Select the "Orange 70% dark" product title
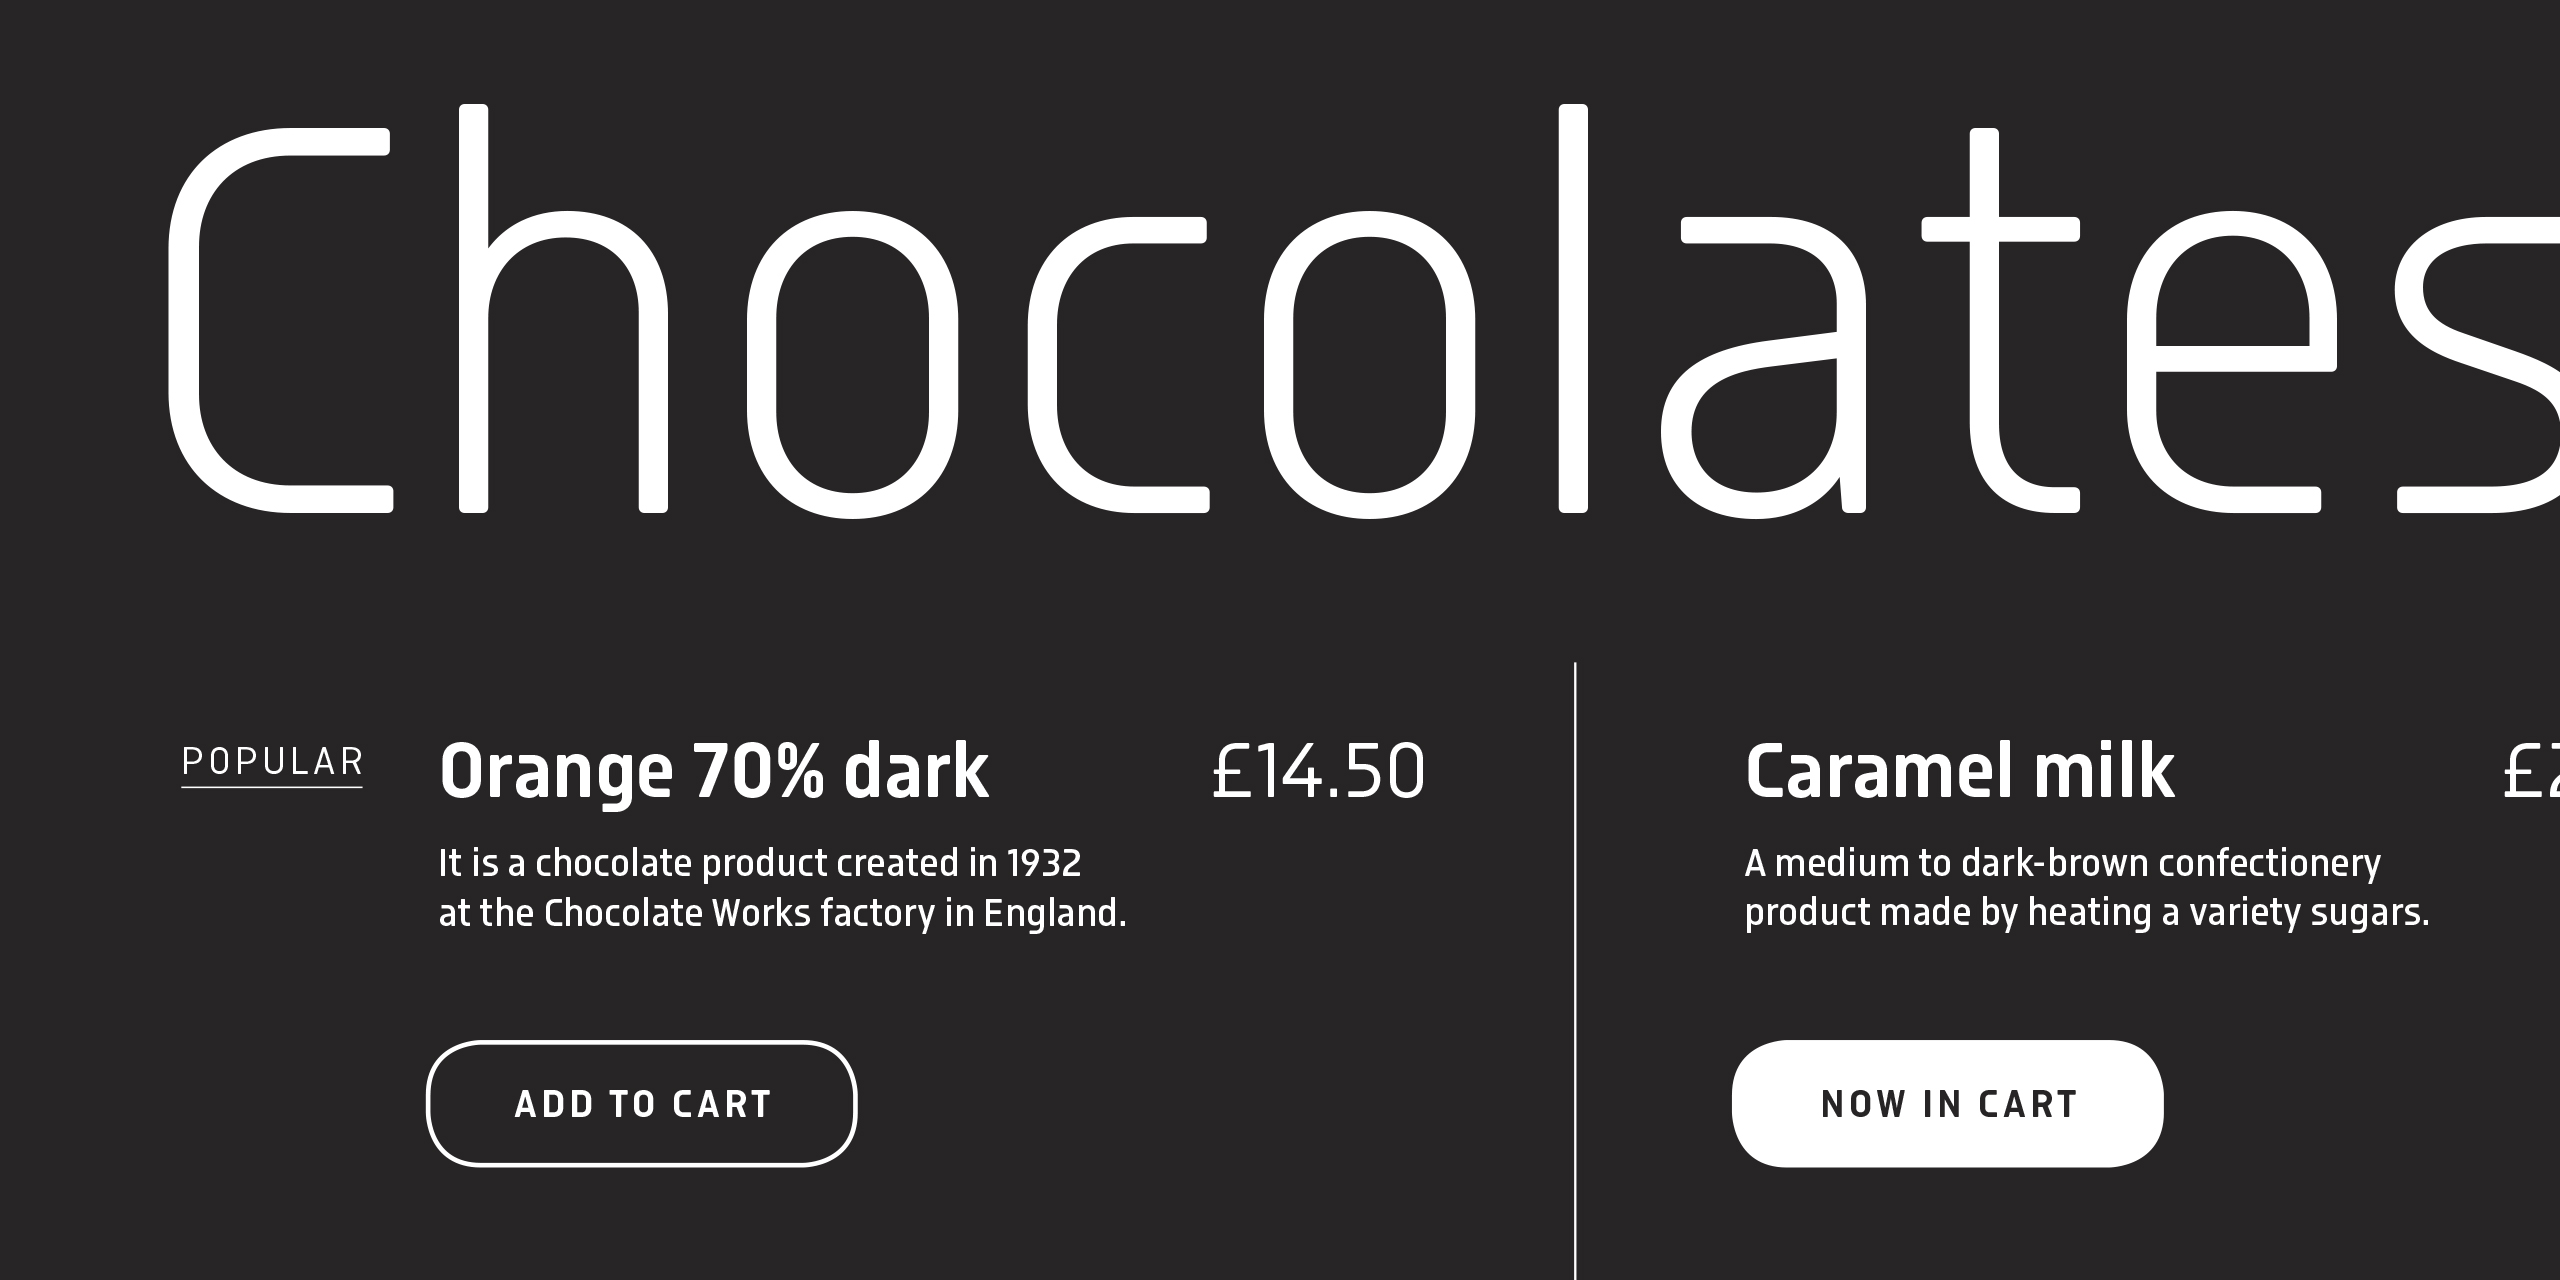 (x=714, y=771)
